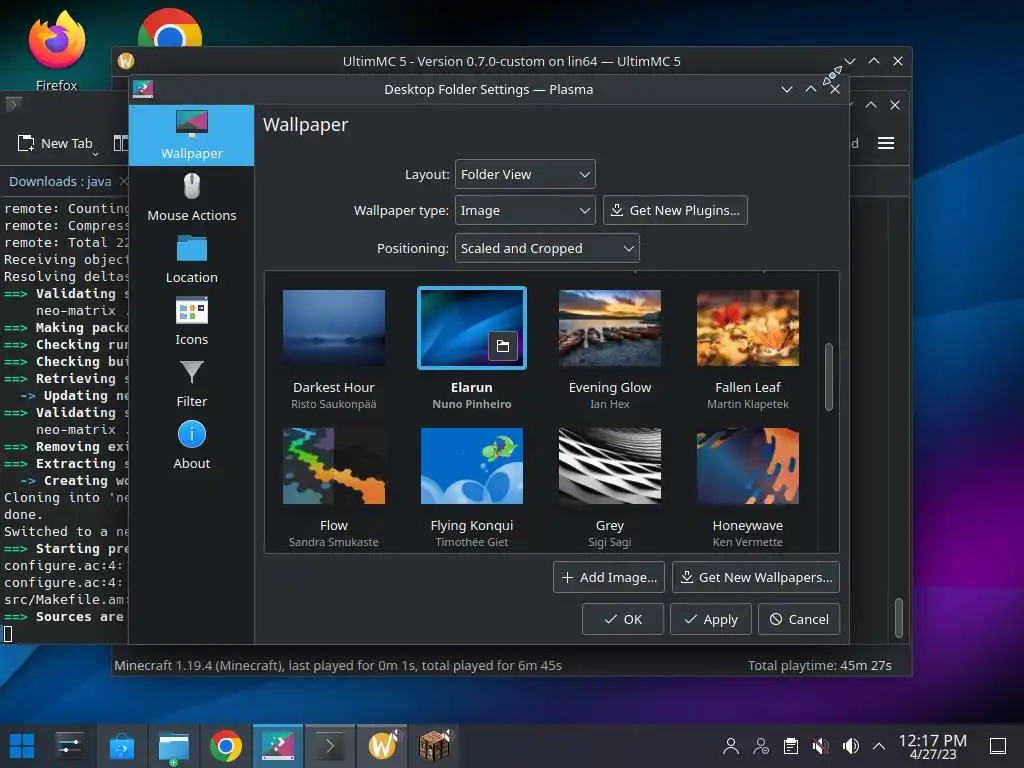The image size is (1024, 768).
Task: Switch to the Konsole terminal taskbar entry
Action: click(x=330, y=746)
